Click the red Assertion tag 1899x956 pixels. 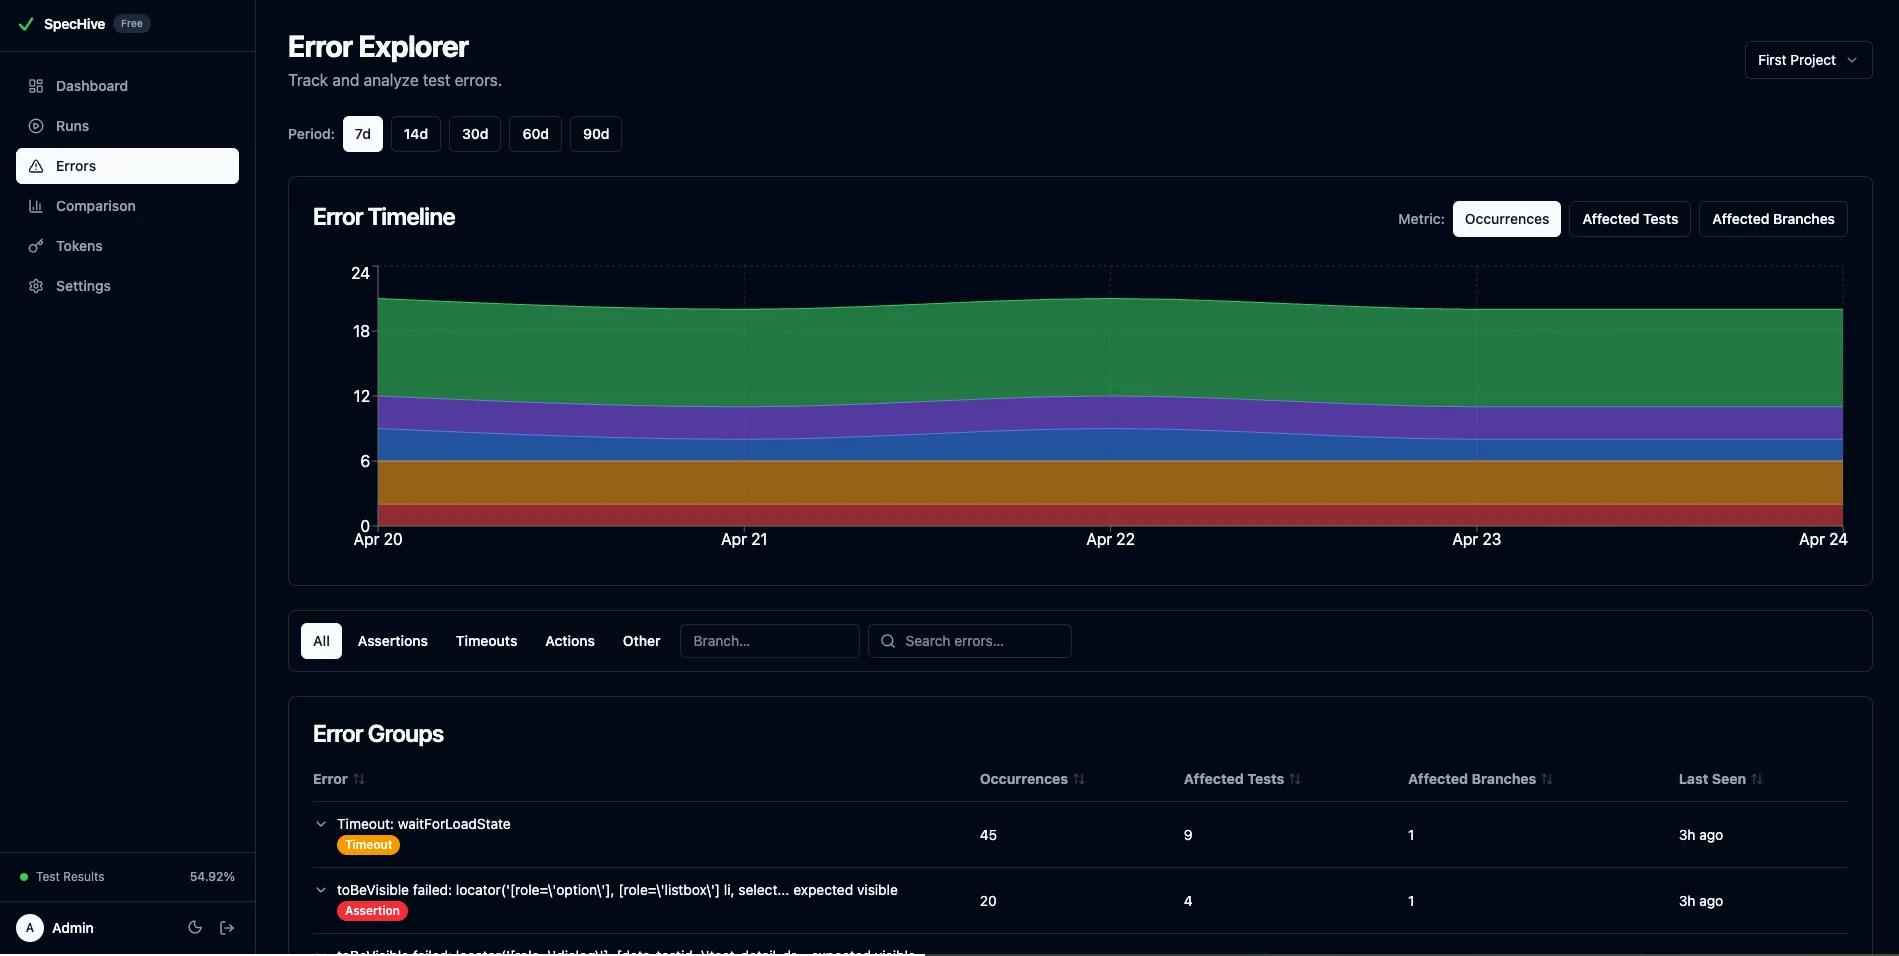click(372, 911)
